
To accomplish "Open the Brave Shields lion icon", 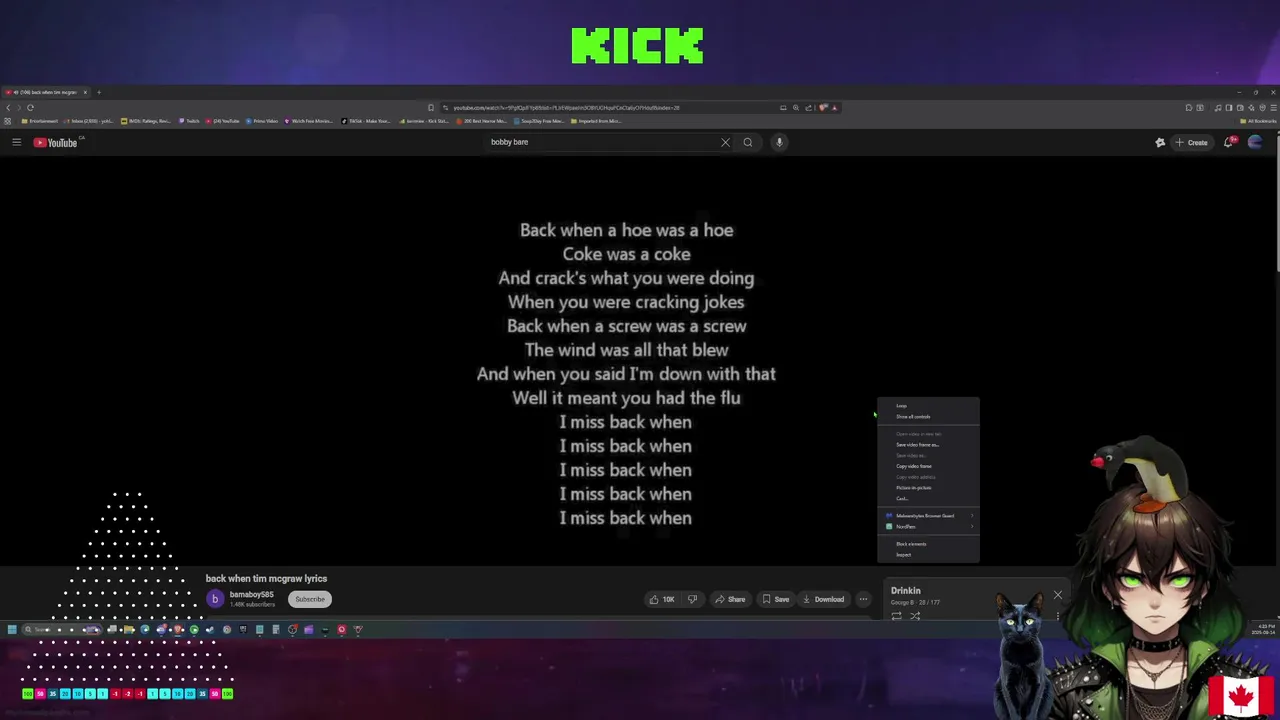I will pos(822,107).
